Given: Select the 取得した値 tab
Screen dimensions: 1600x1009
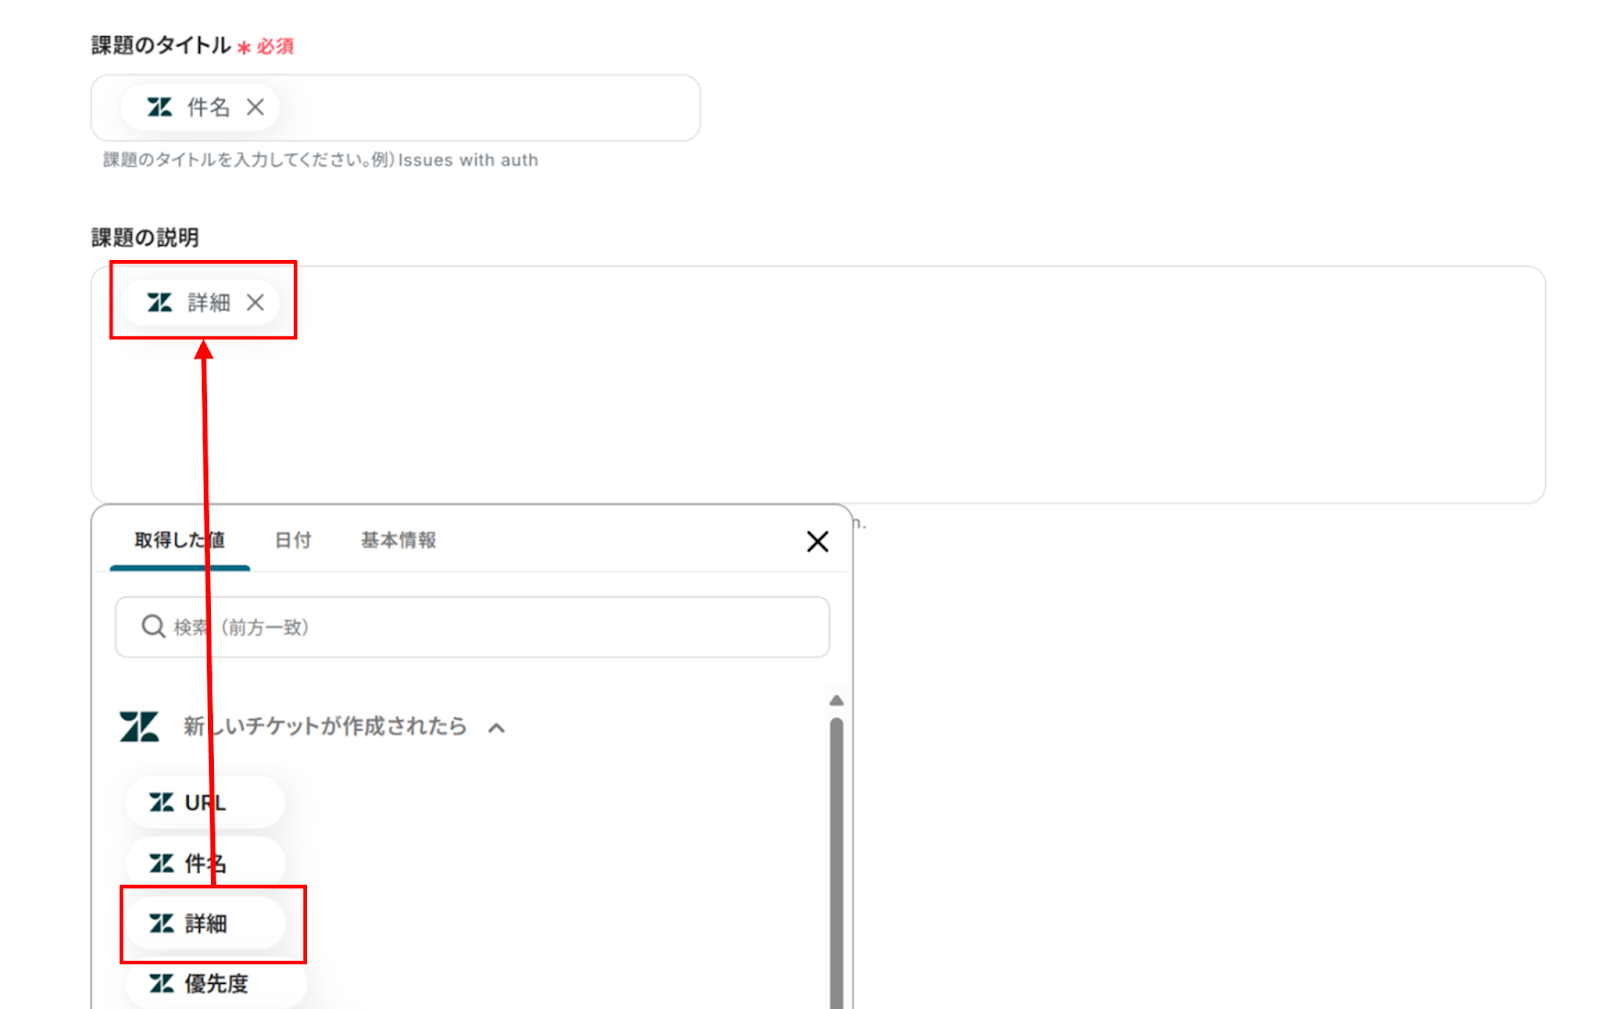Looking at the screenshot, I should (180, 540).
